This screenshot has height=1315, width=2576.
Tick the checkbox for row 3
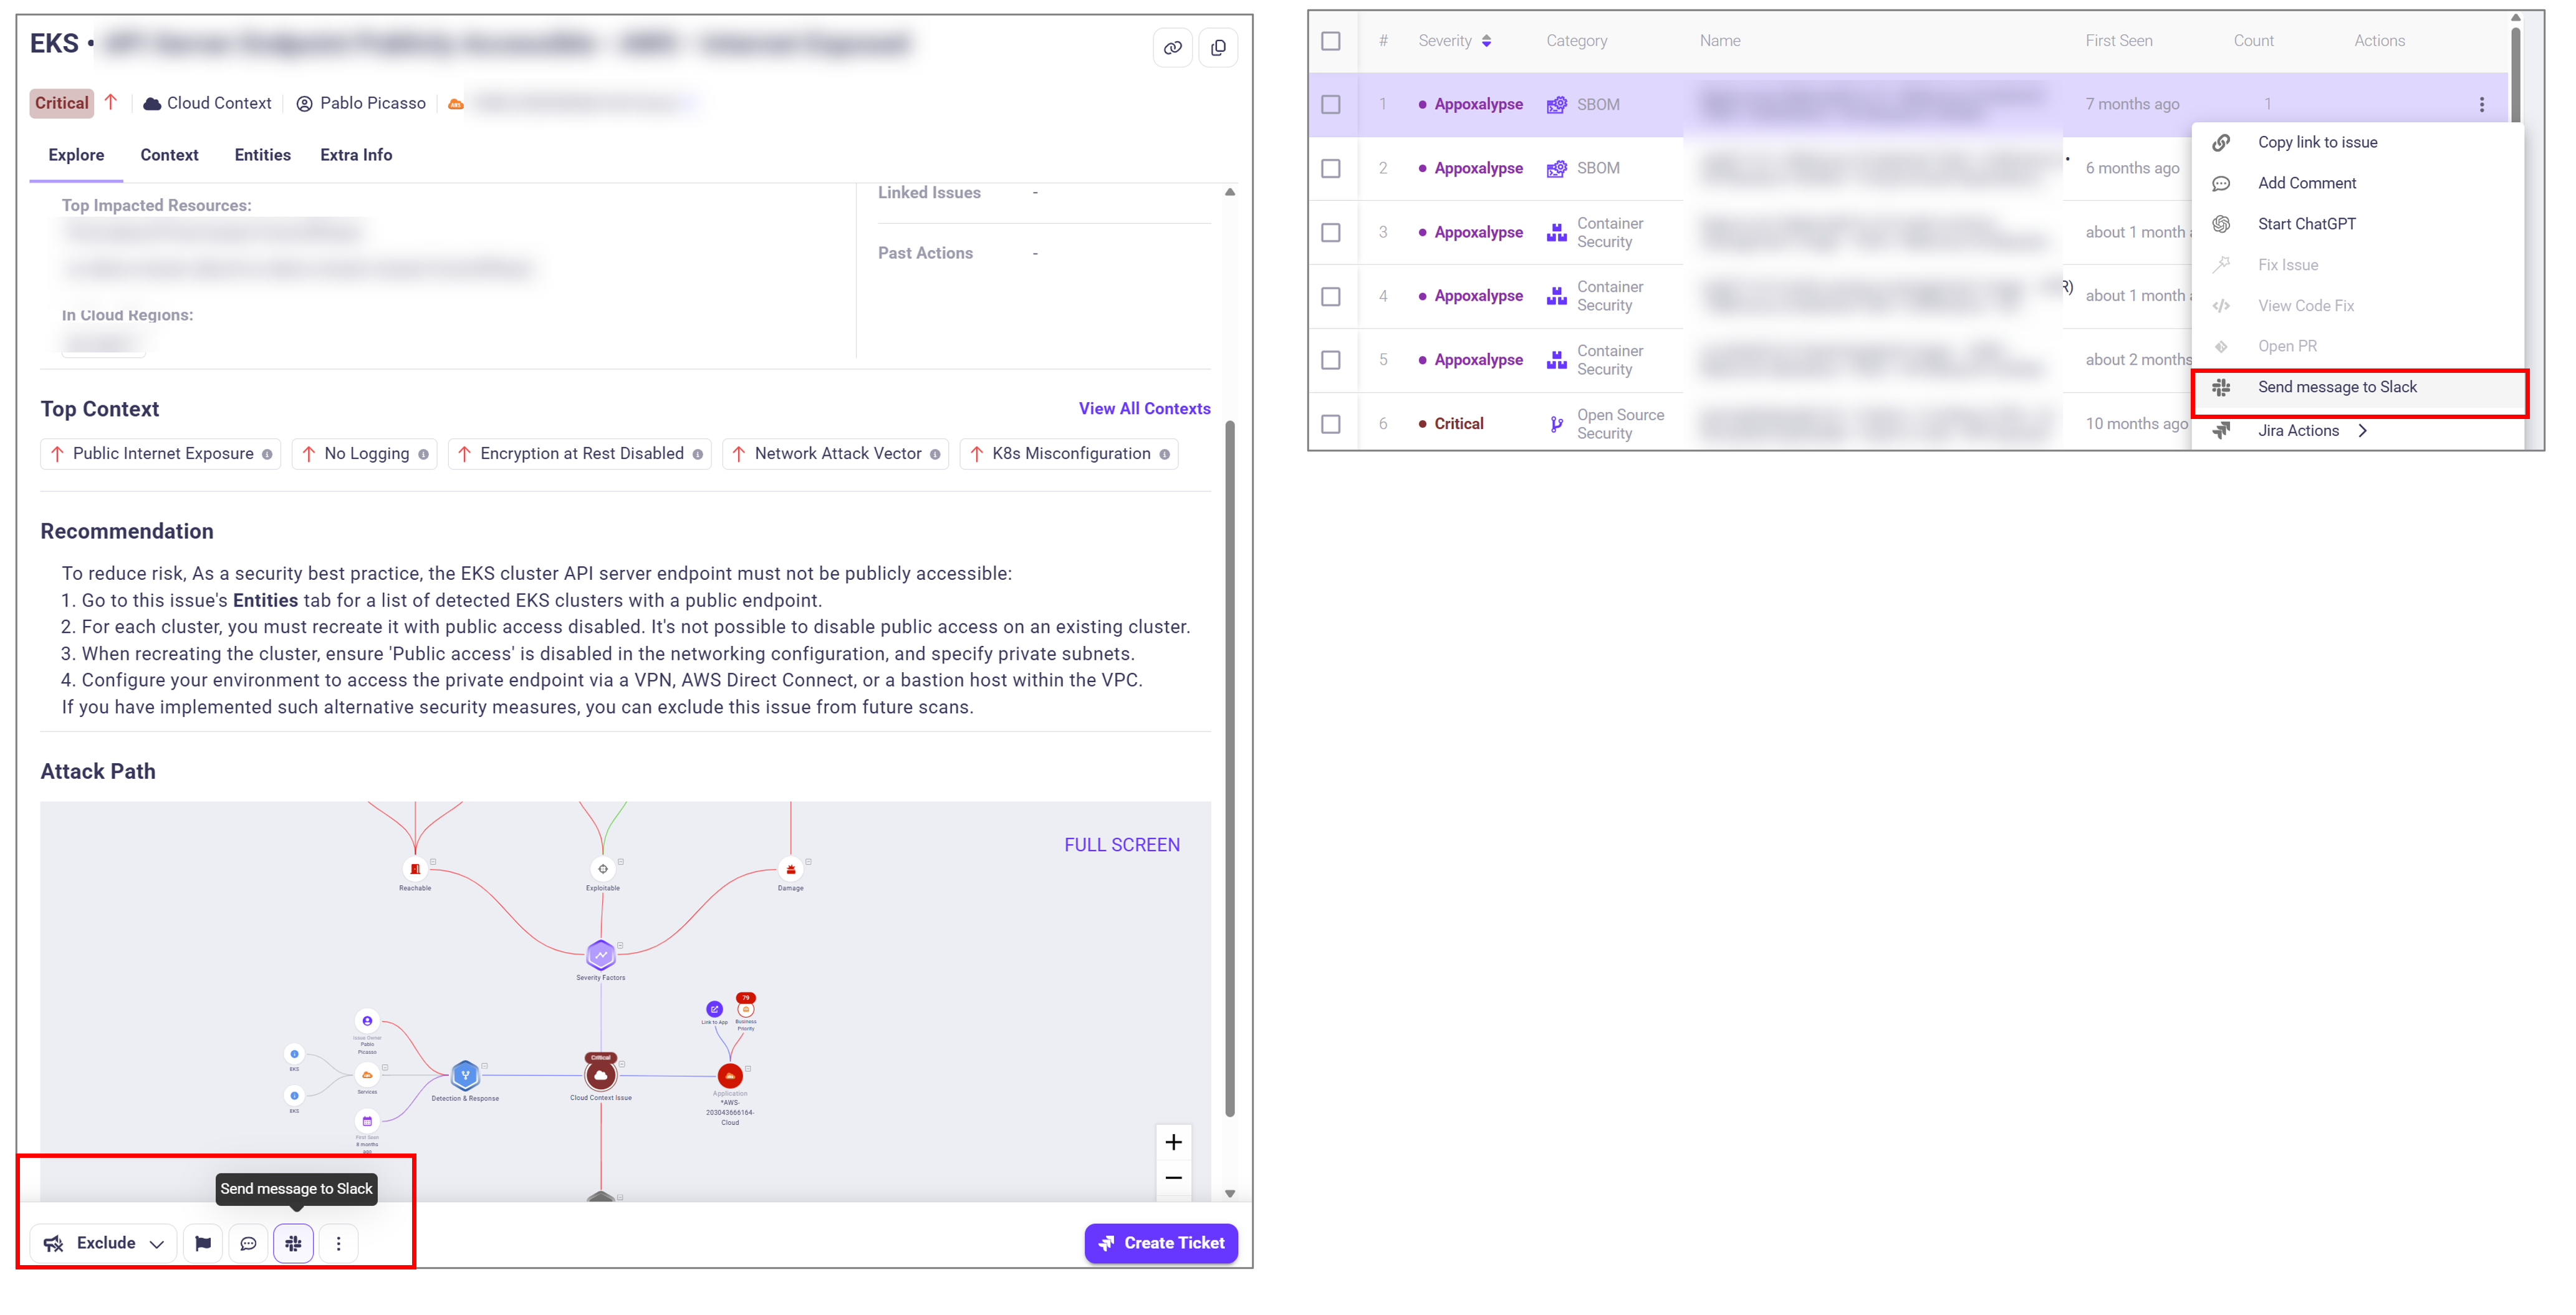pos(1330,232)
